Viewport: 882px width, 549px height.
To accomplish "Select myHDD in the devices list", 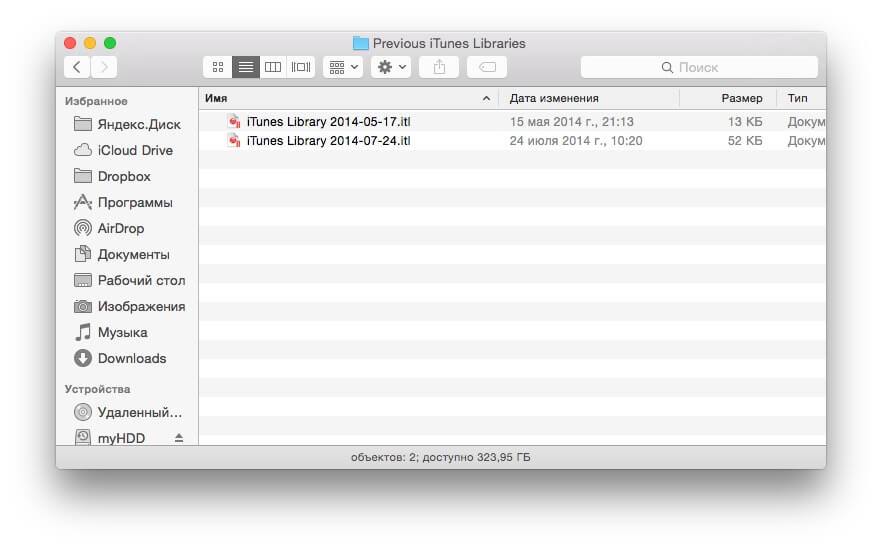I will (x=121, y=438).
